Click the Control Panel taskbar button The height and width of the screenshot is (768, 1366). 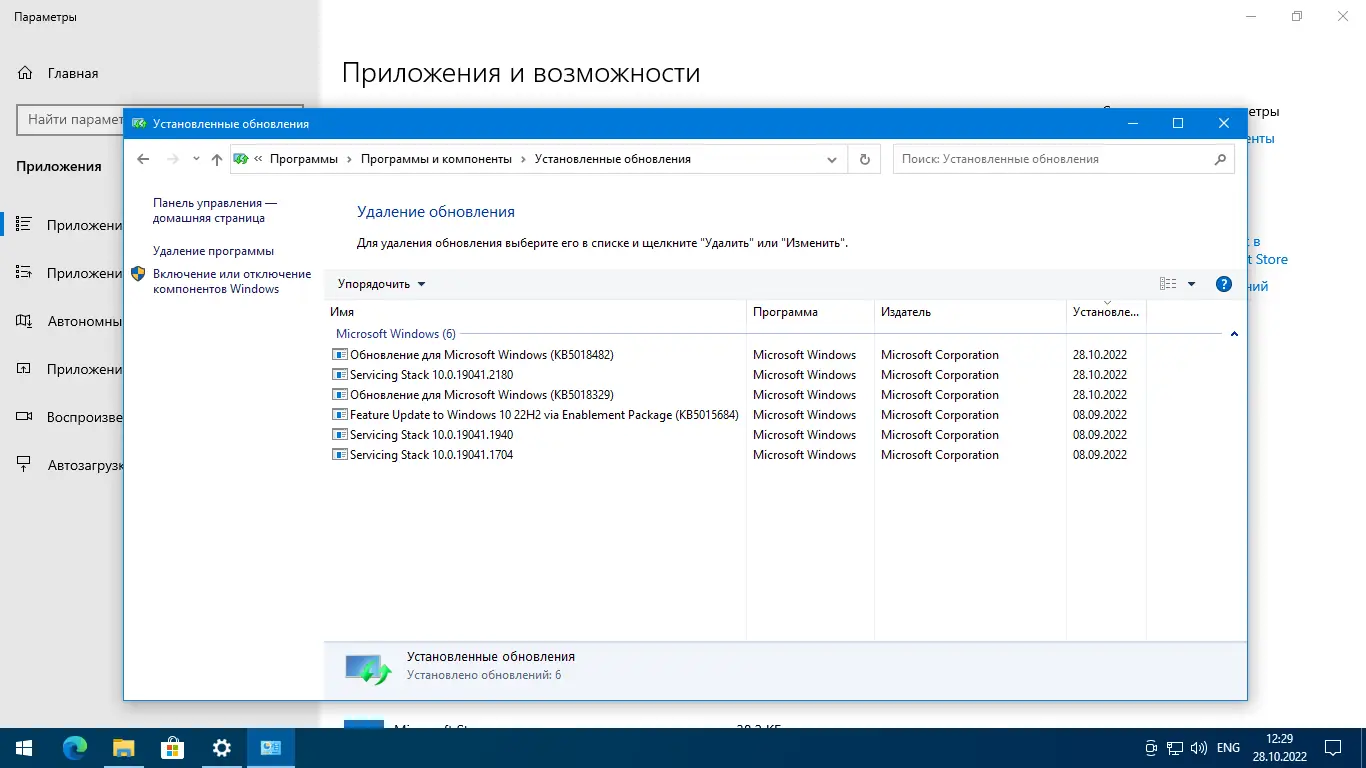(270, 748)
